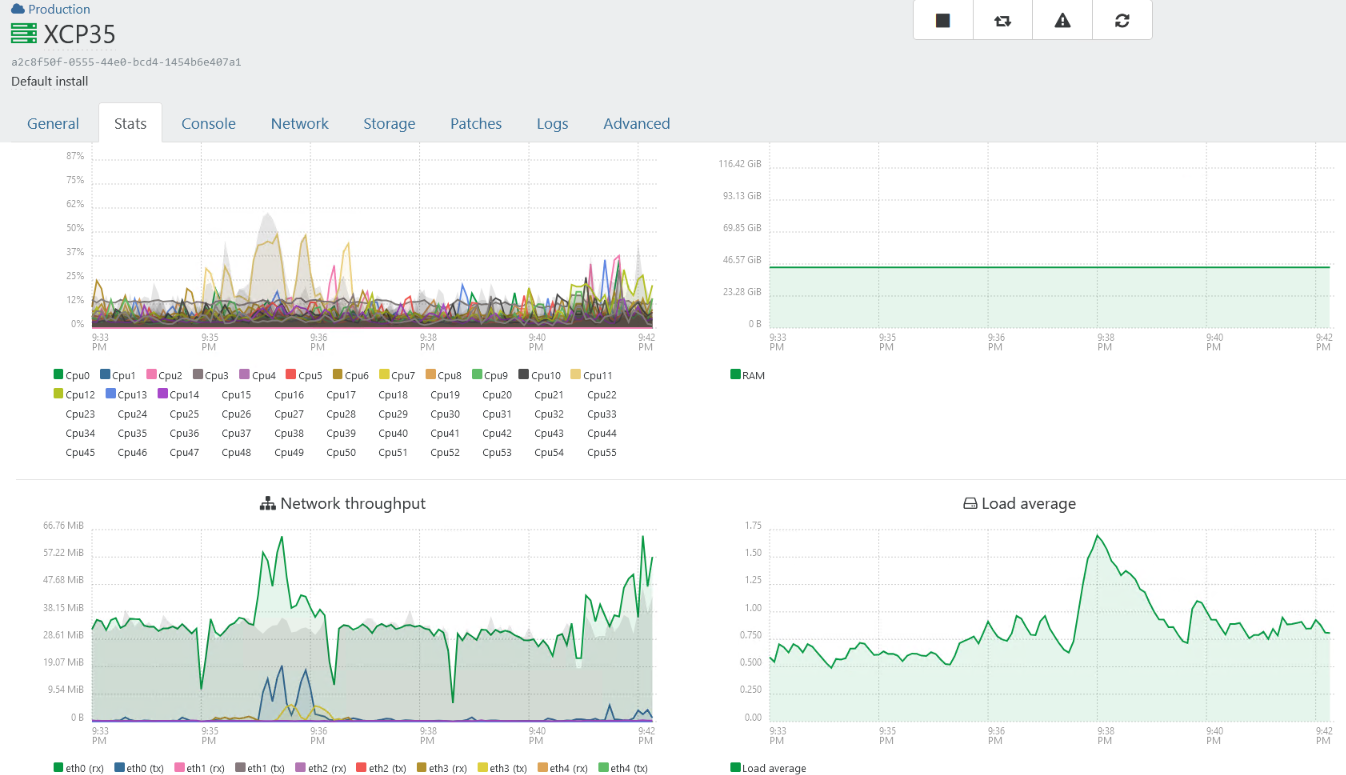
Task: Toggle the Cpu12 legend entry
Action: coord(74,394)
